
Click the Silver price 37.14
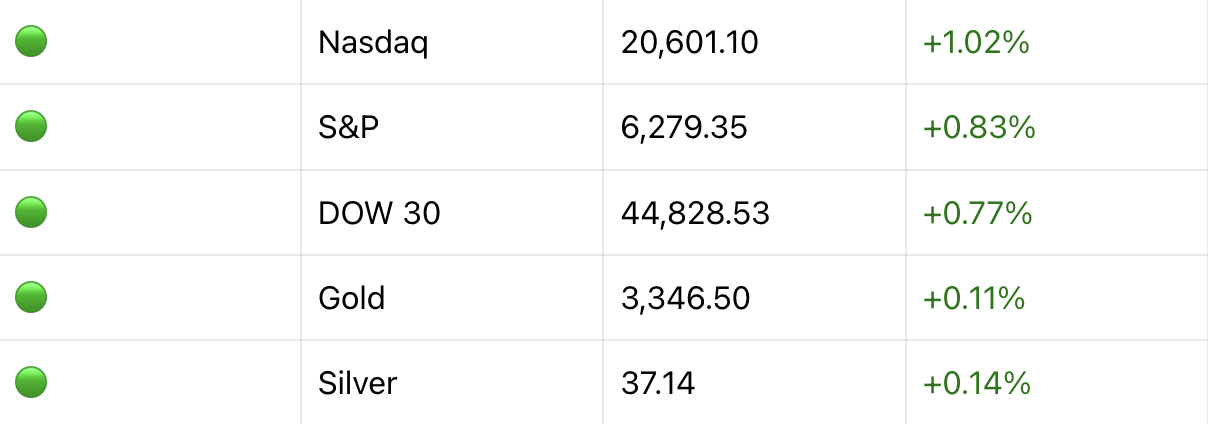(658, 383)
